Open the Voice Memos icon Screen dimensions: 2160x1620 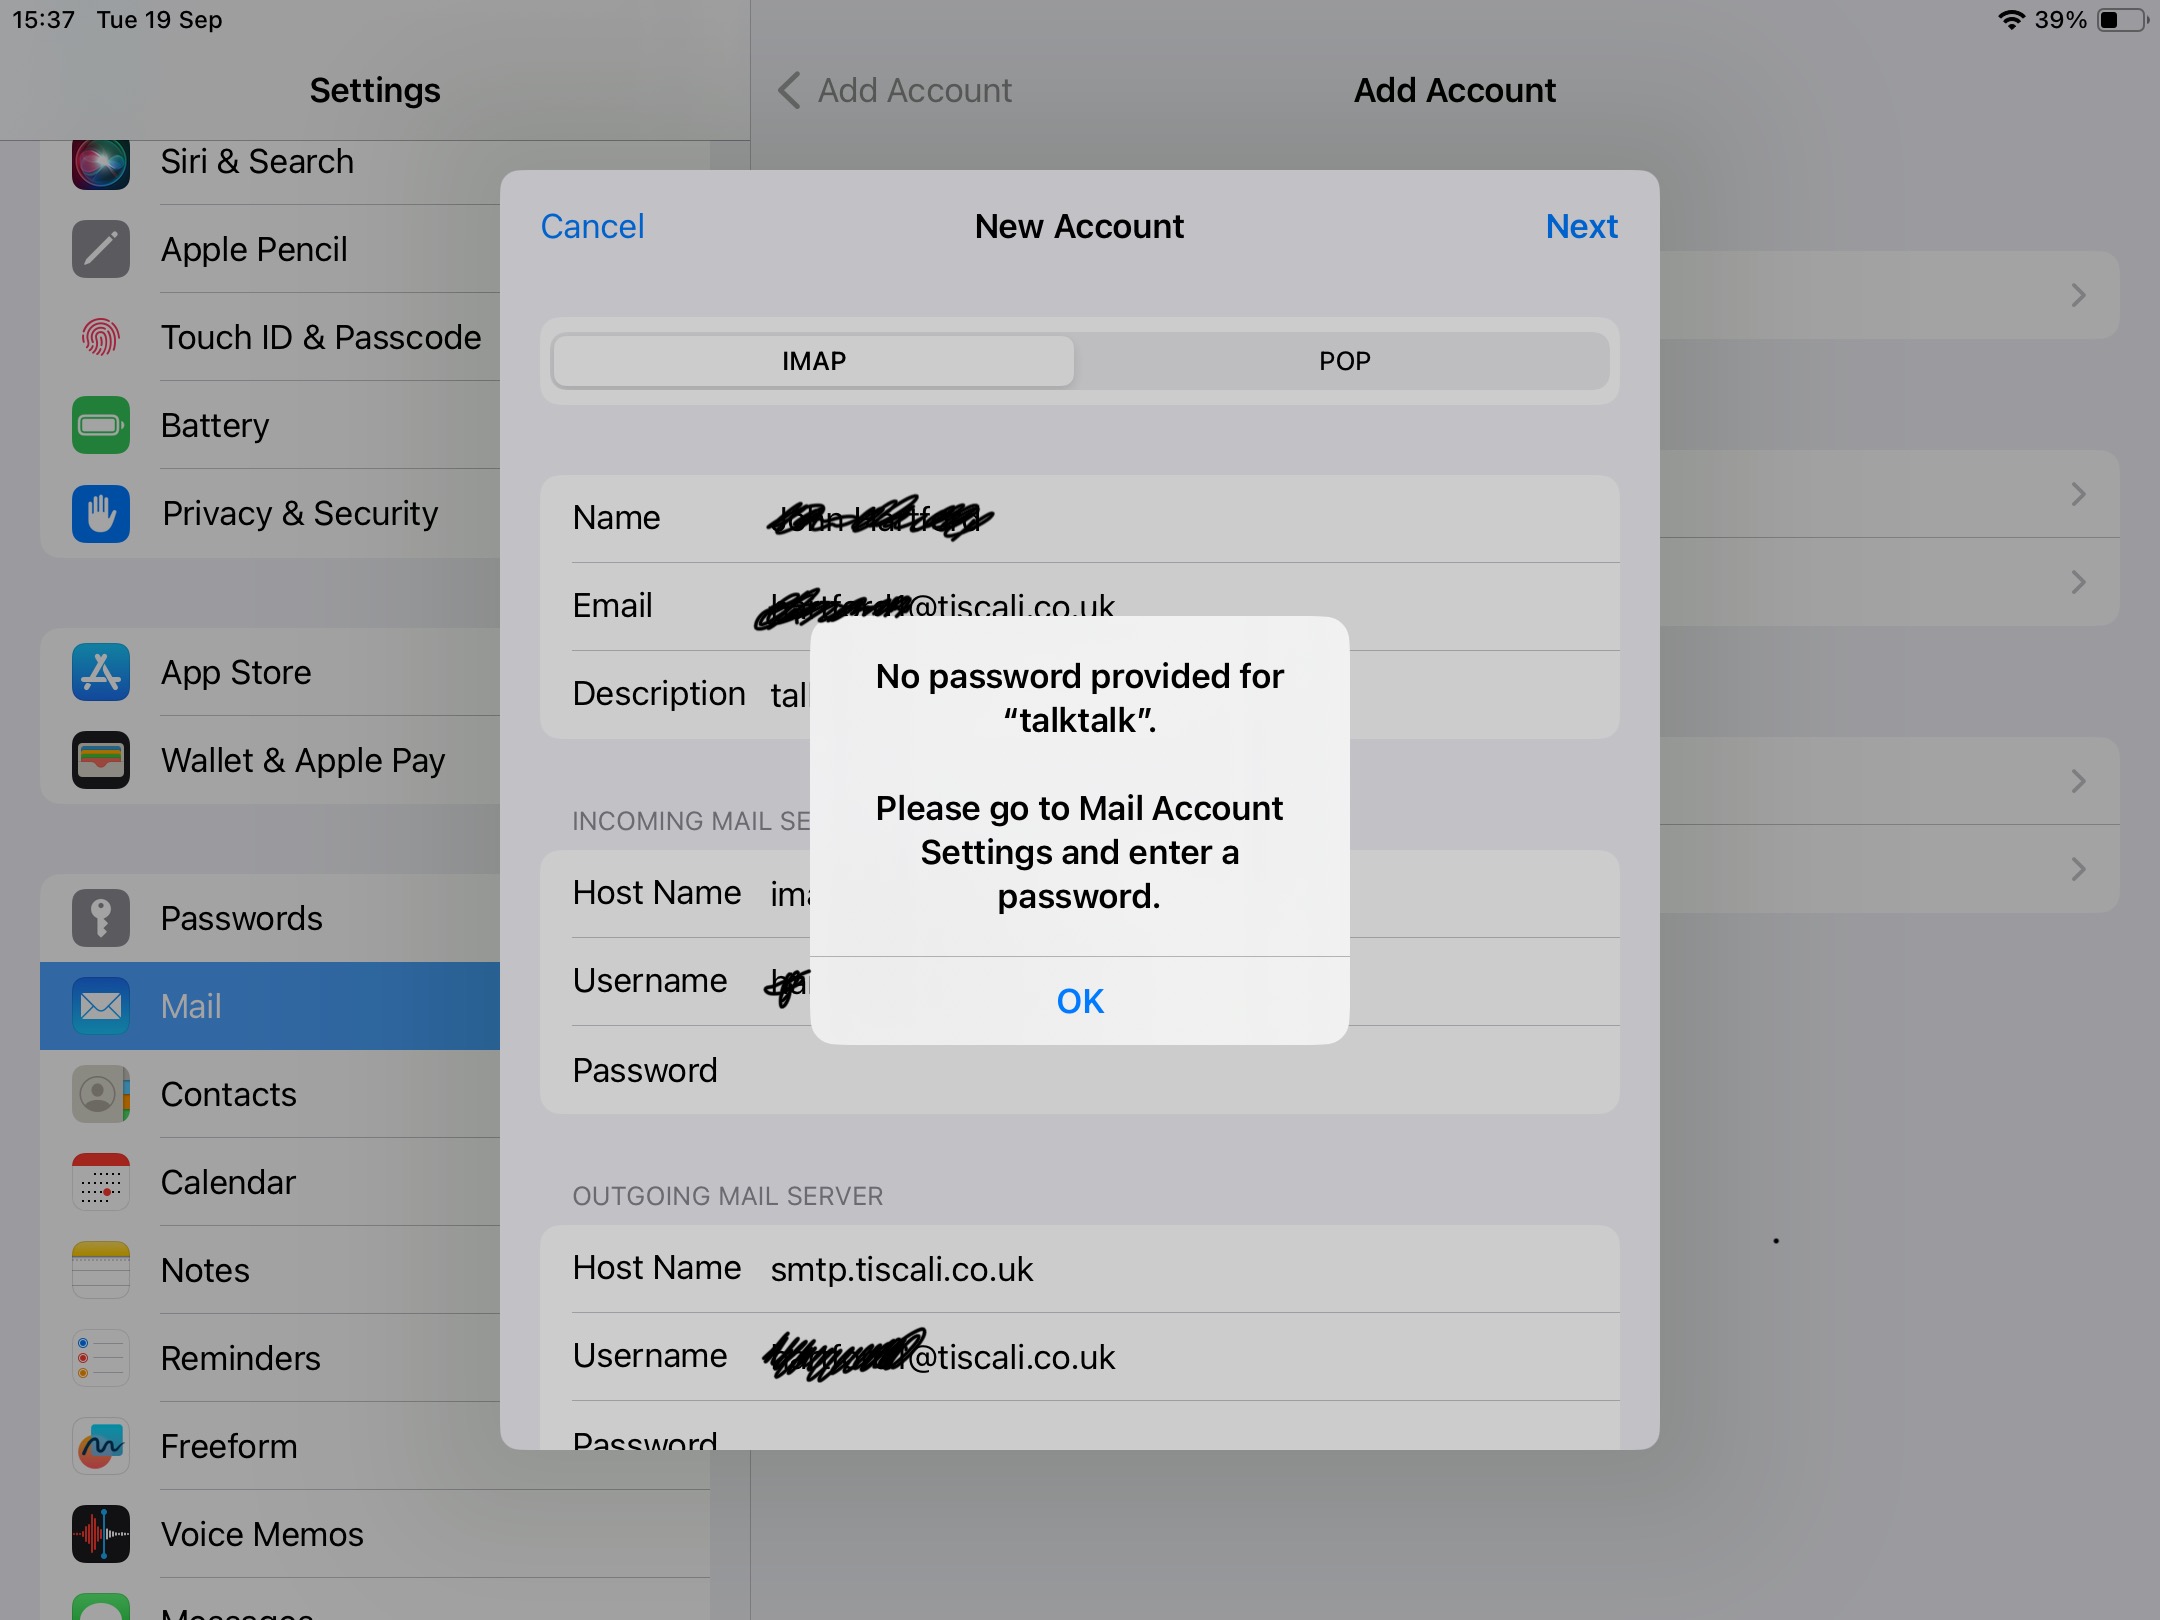point(100,1534)
